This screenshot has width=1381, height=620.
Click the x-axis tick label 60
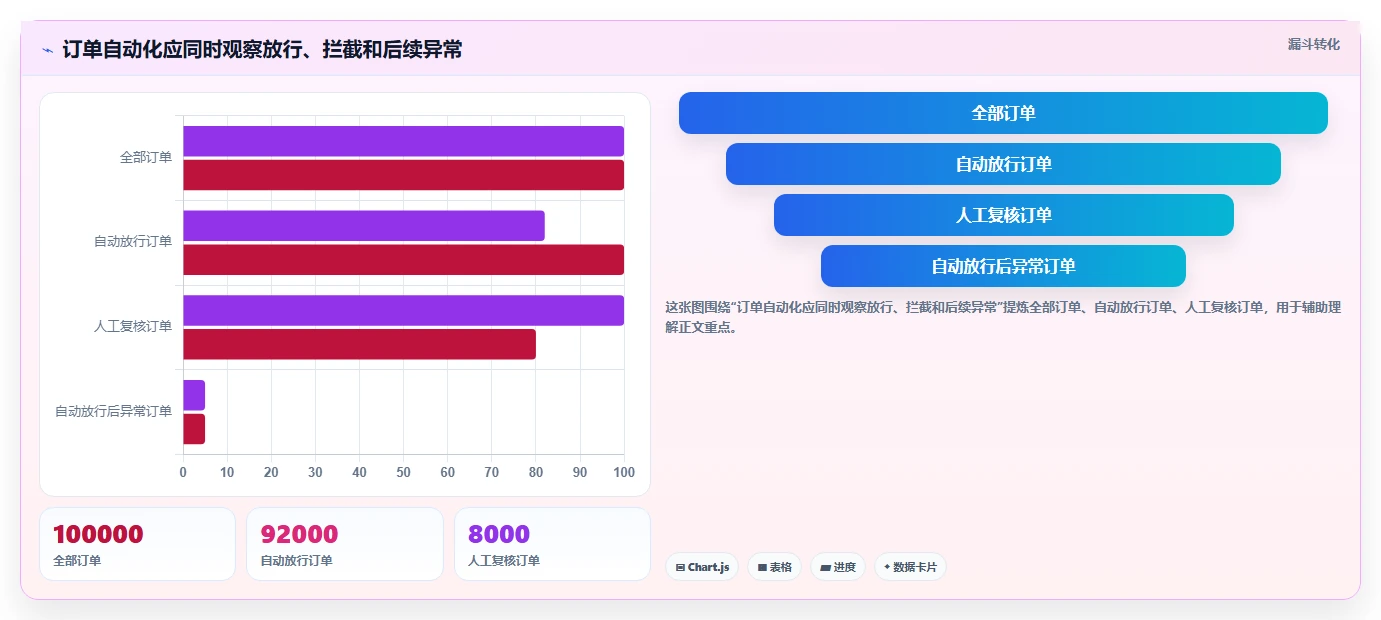[x=447, y=472]
